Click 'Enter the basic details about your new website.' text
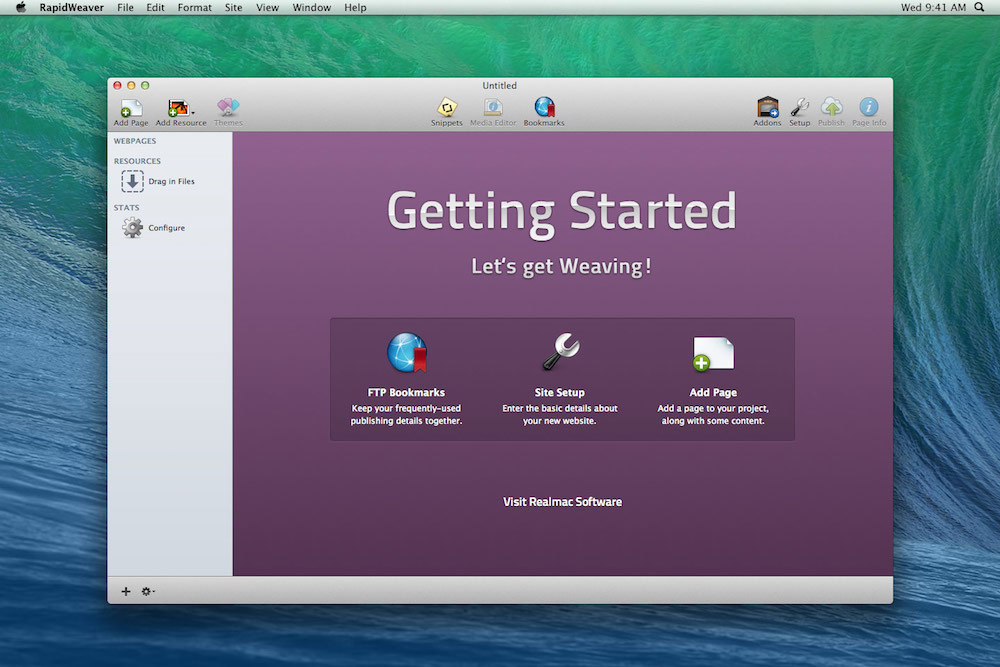 click(559, 414)
